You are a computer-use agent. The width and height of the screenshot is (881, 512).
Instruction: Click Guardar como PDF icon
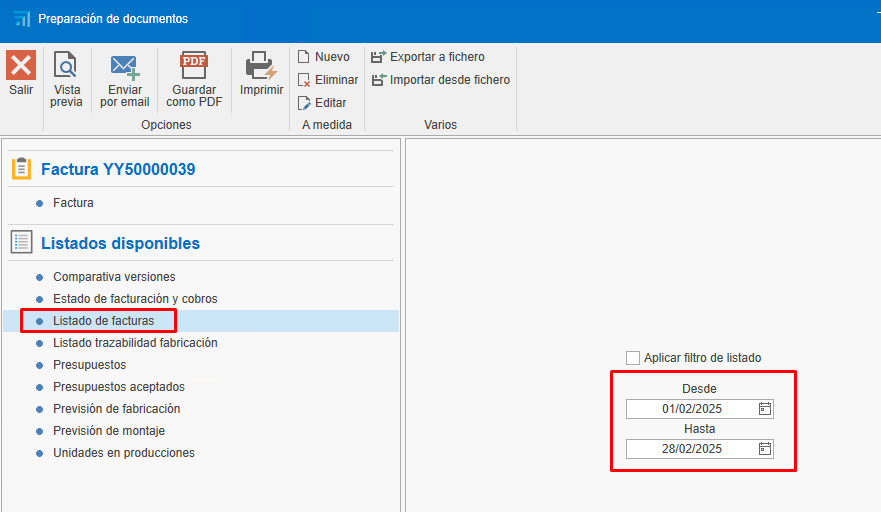click(x=194, y=67)
